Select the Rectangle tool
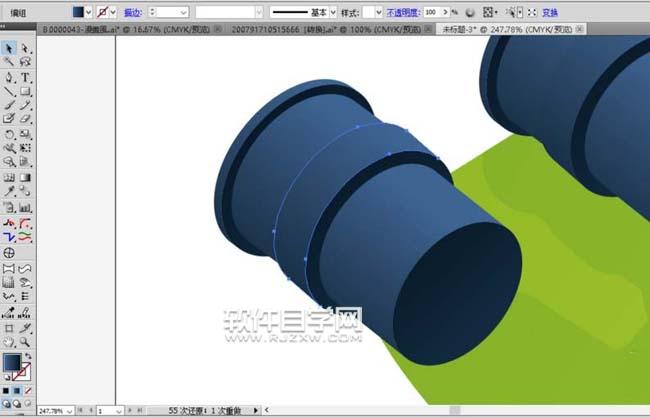The width and height of the screenshot is (650, 418). click(x=25, y=90)
